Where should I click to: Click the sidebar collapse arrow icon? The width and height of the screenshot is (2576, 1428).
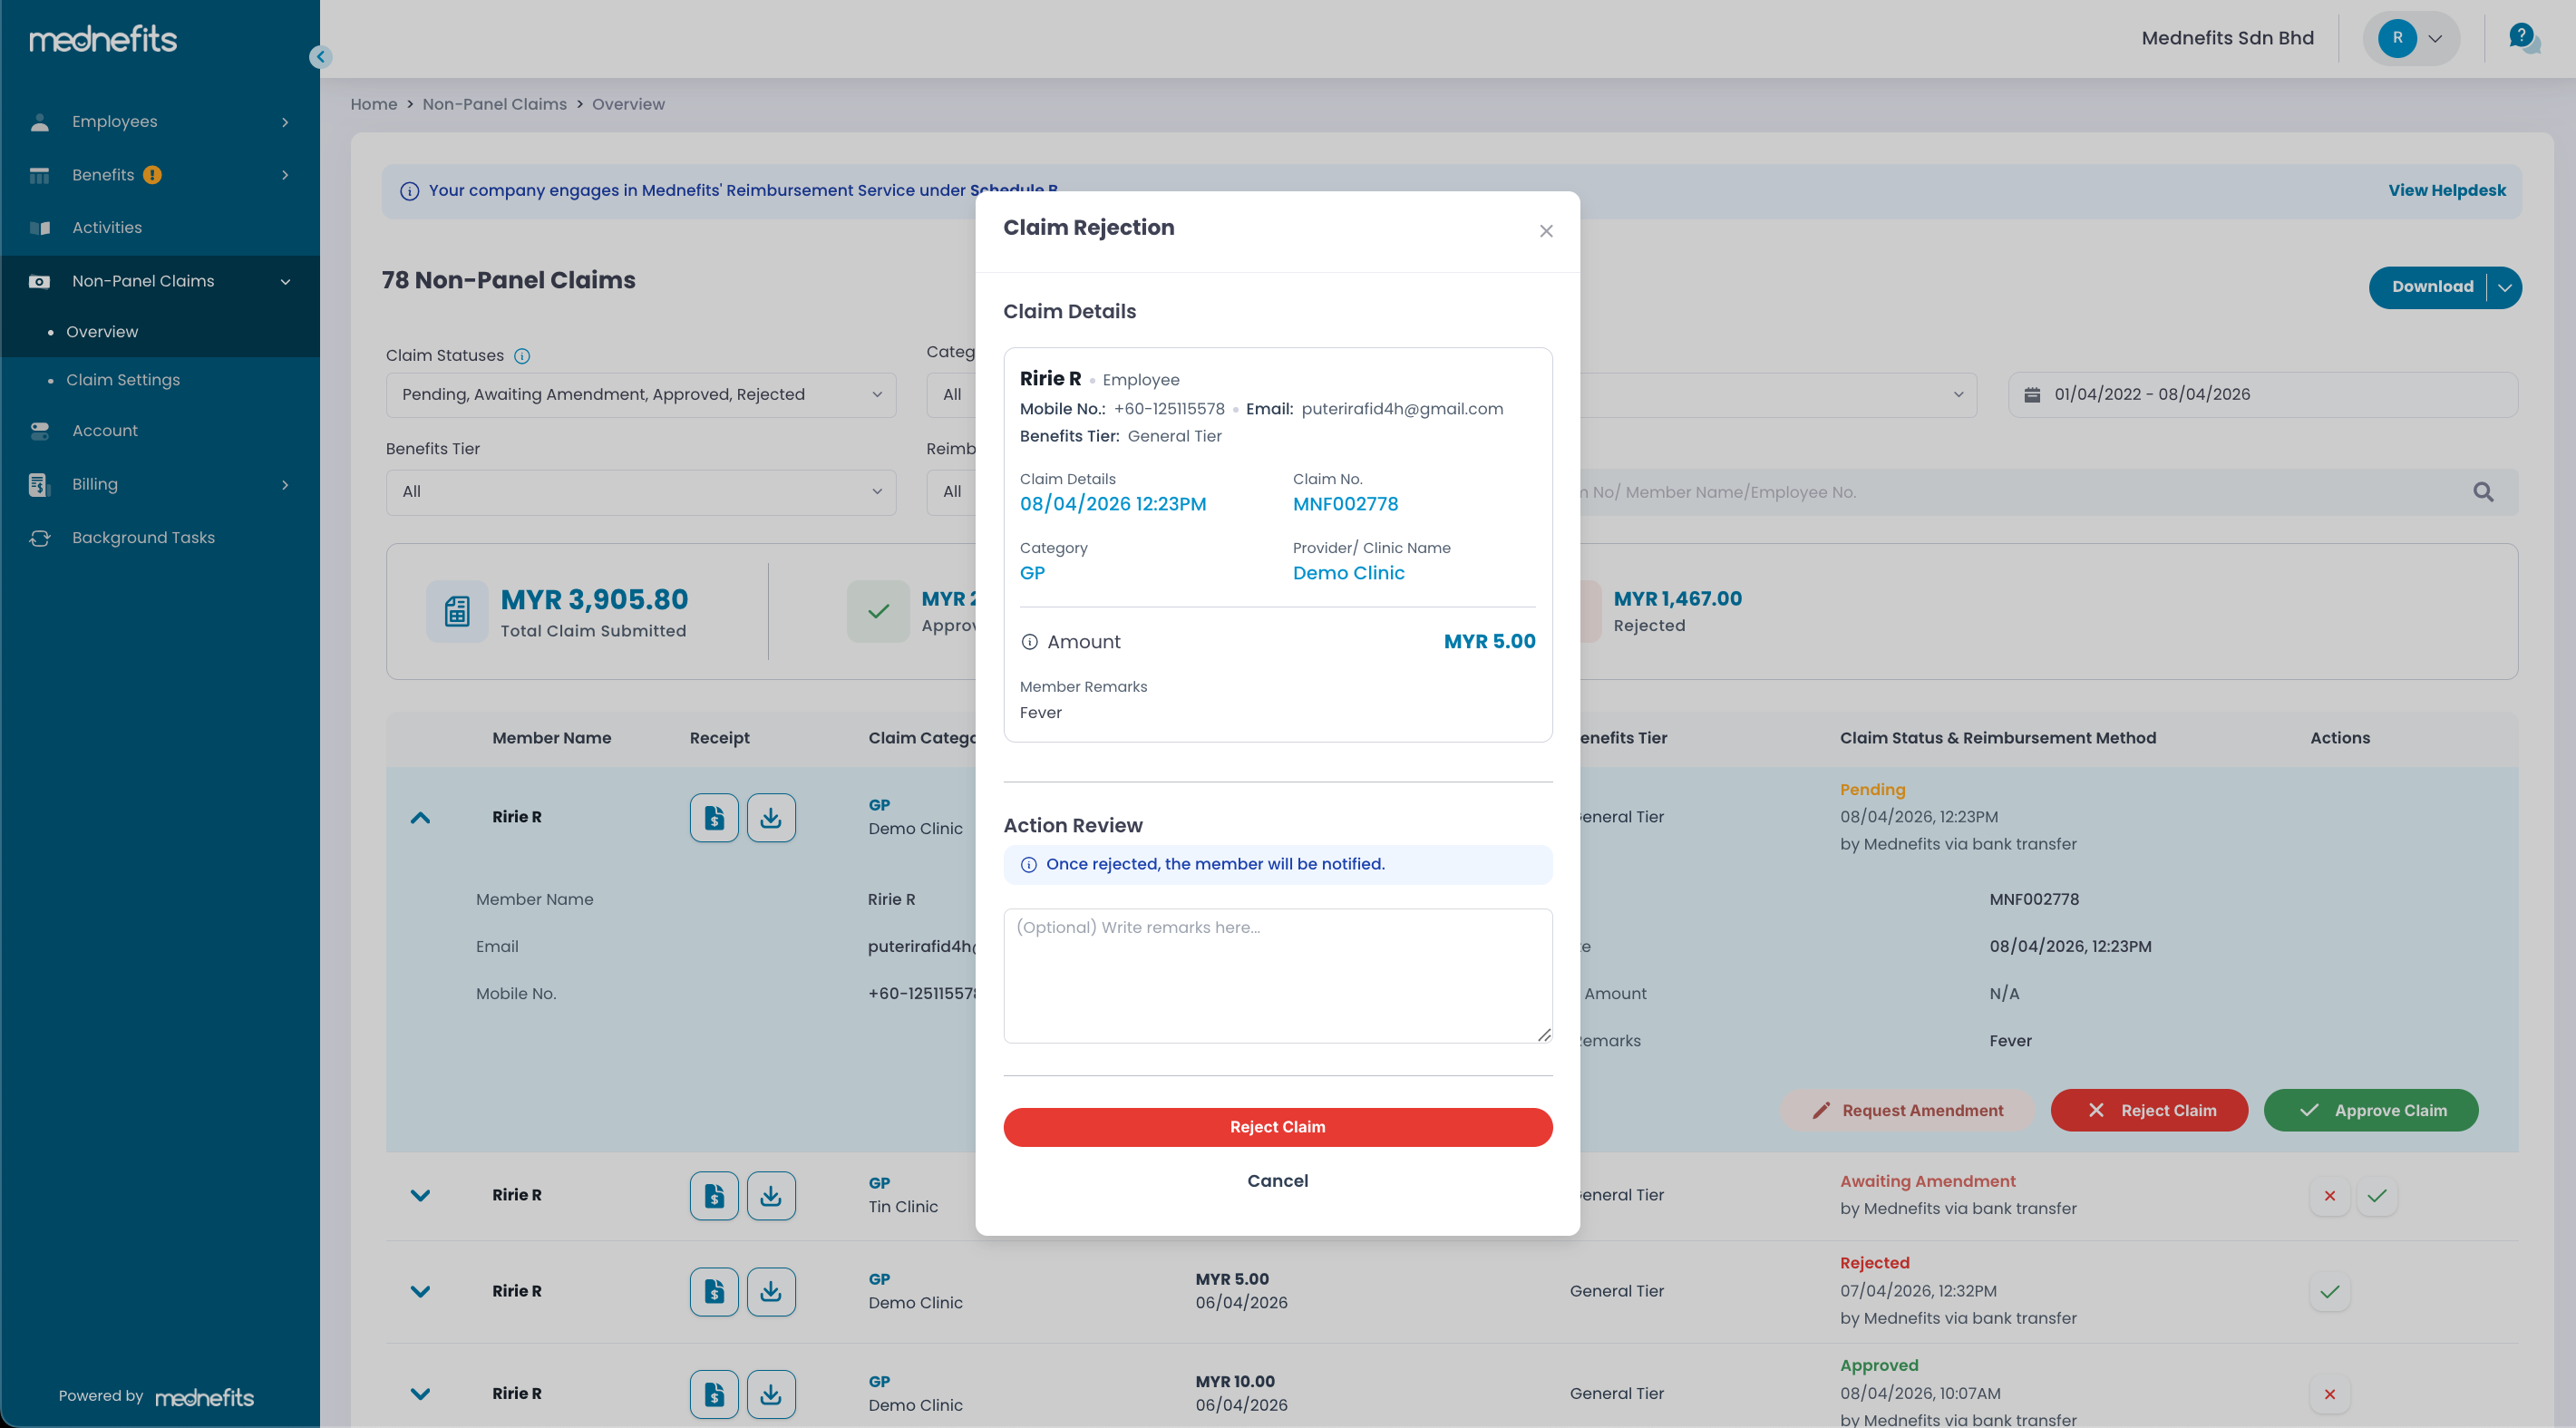(320, 57)
